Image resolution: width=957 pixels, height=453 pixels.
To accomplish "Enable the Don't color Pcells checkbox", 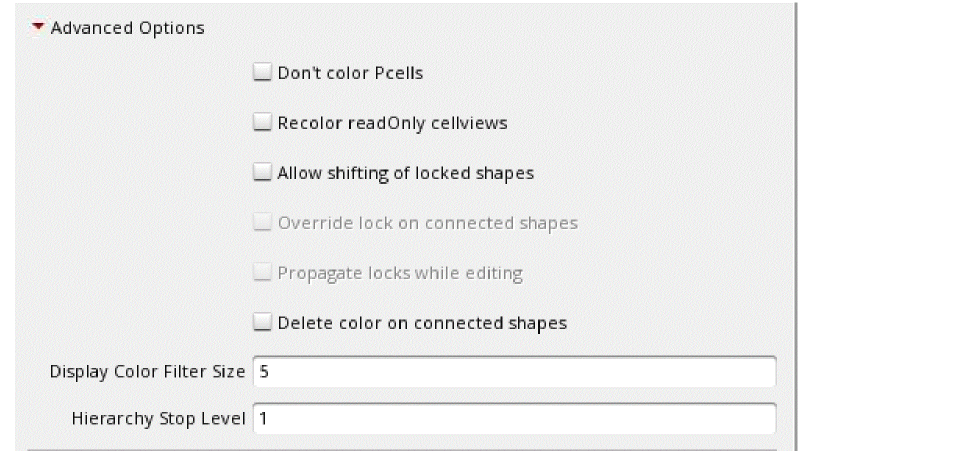I will point(262,72).
